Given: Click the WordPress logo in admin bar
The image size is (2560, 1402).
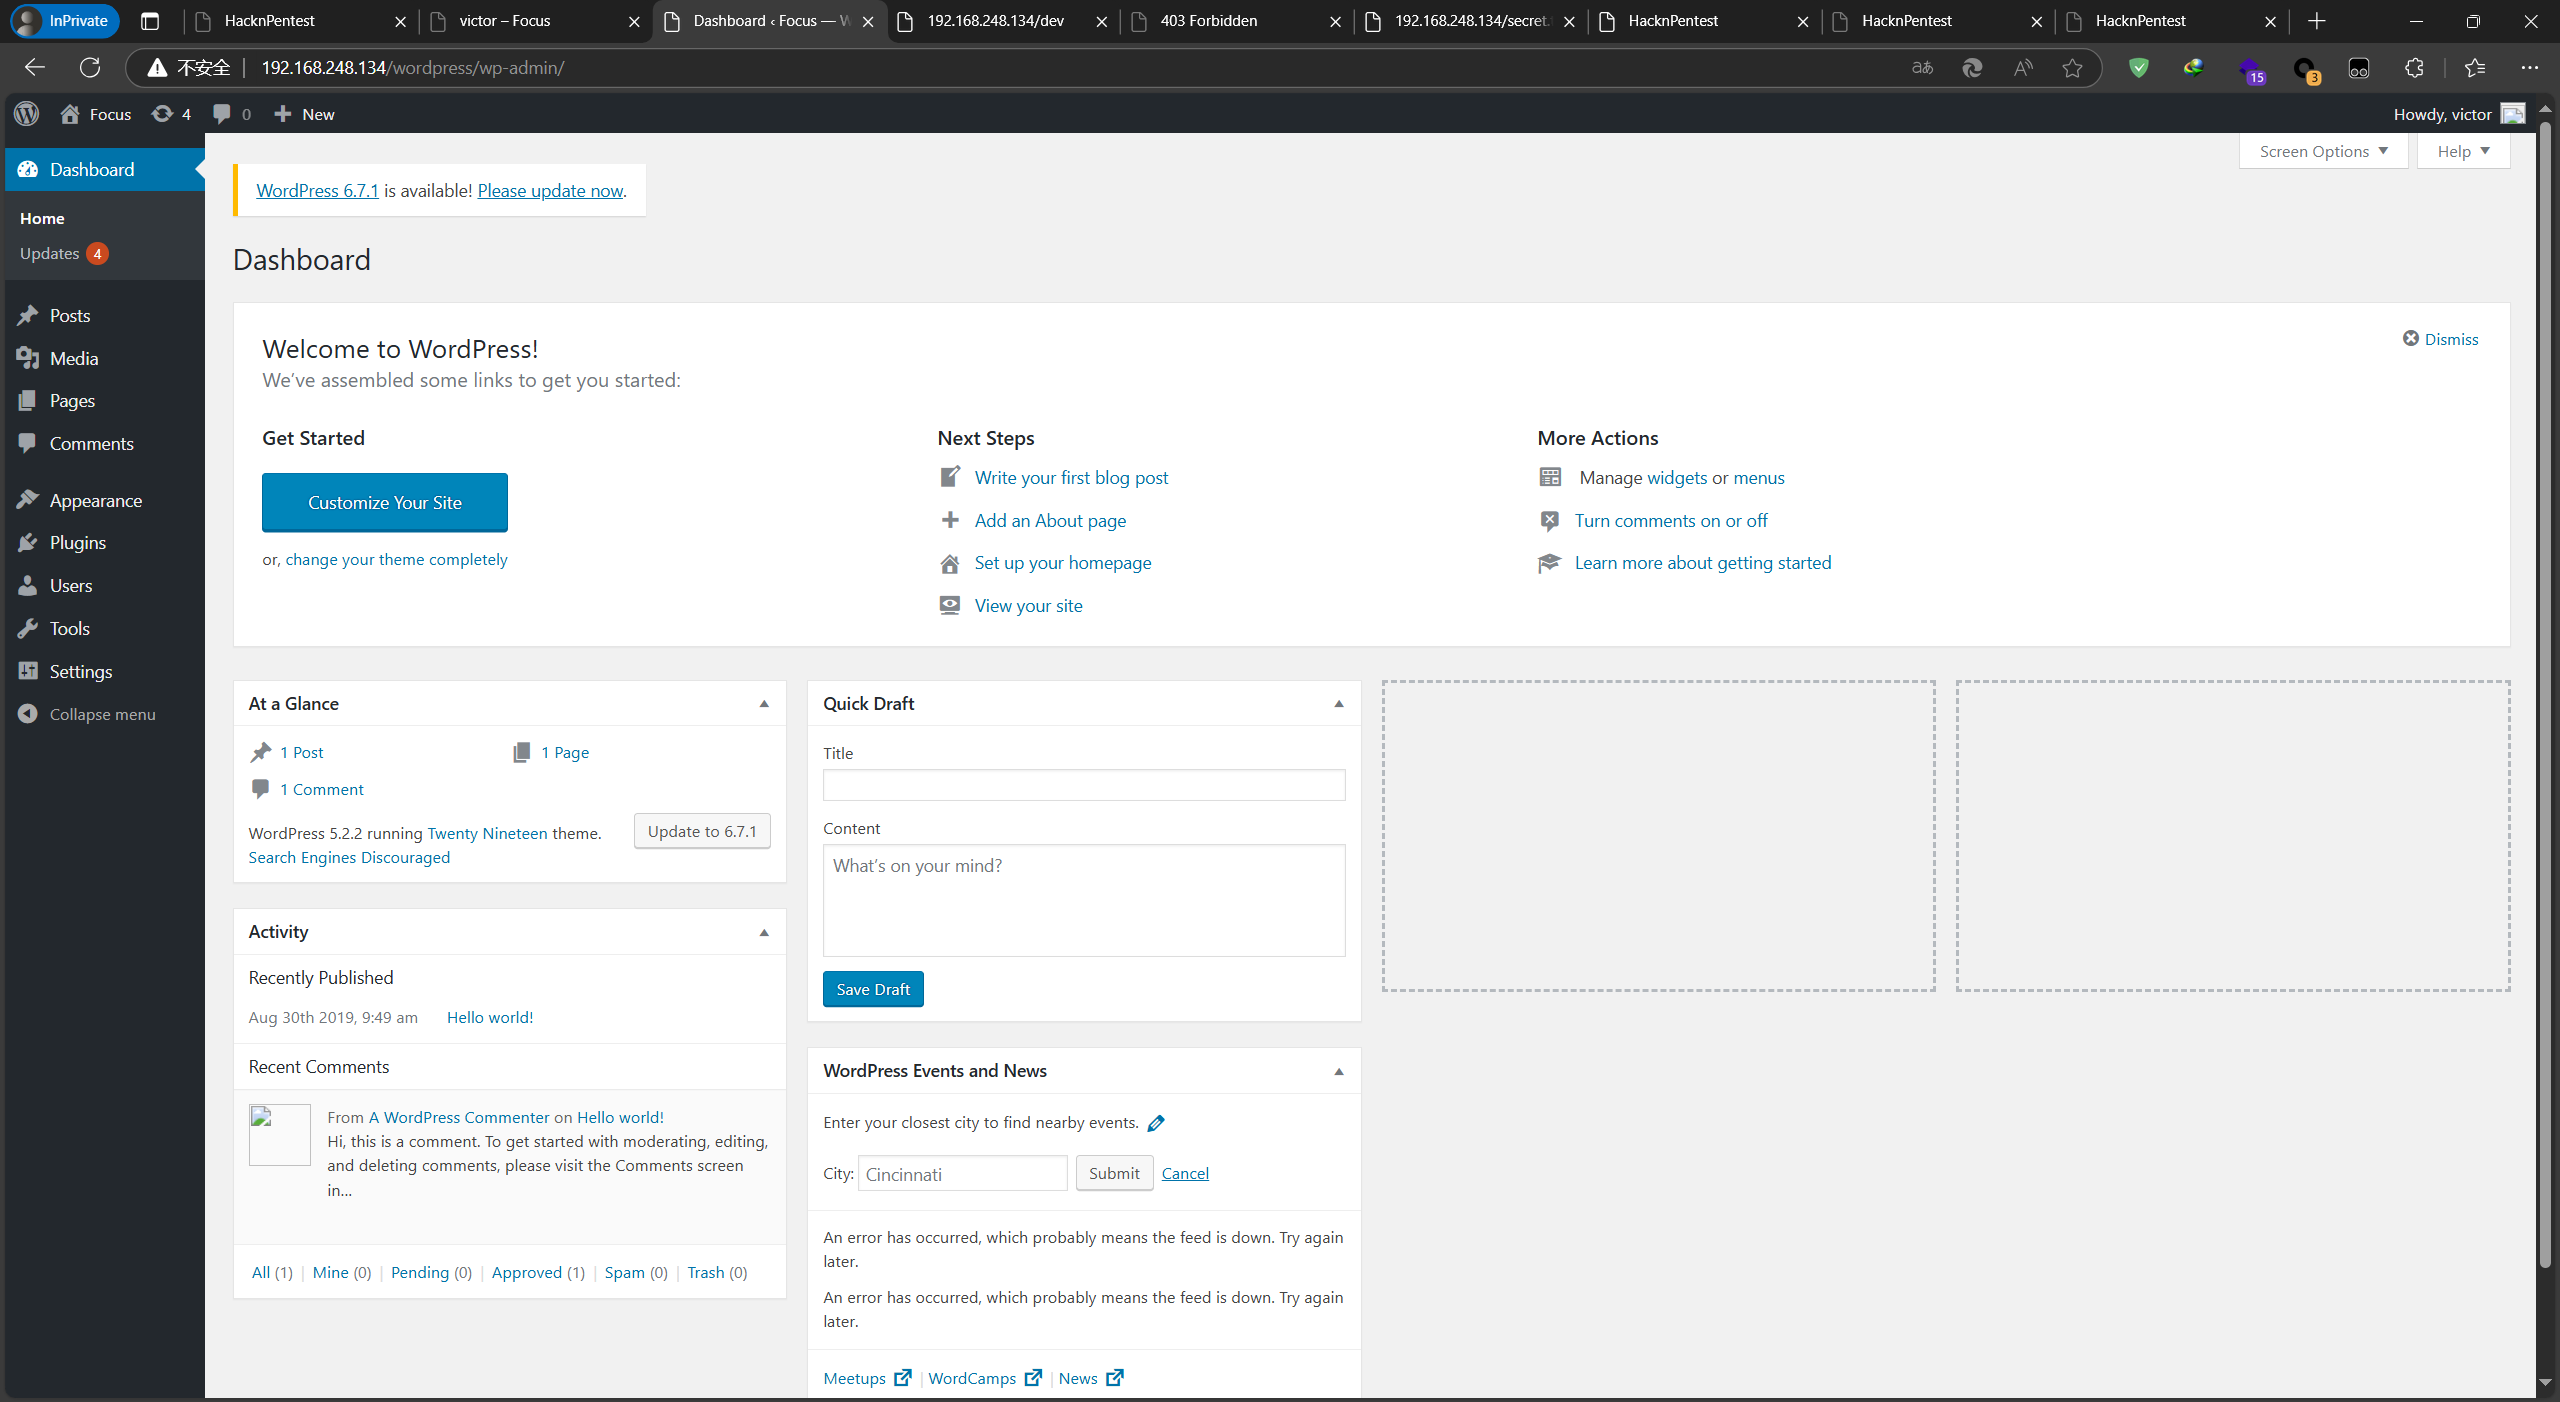Looking at the screenshot, I should pos(27,114).
